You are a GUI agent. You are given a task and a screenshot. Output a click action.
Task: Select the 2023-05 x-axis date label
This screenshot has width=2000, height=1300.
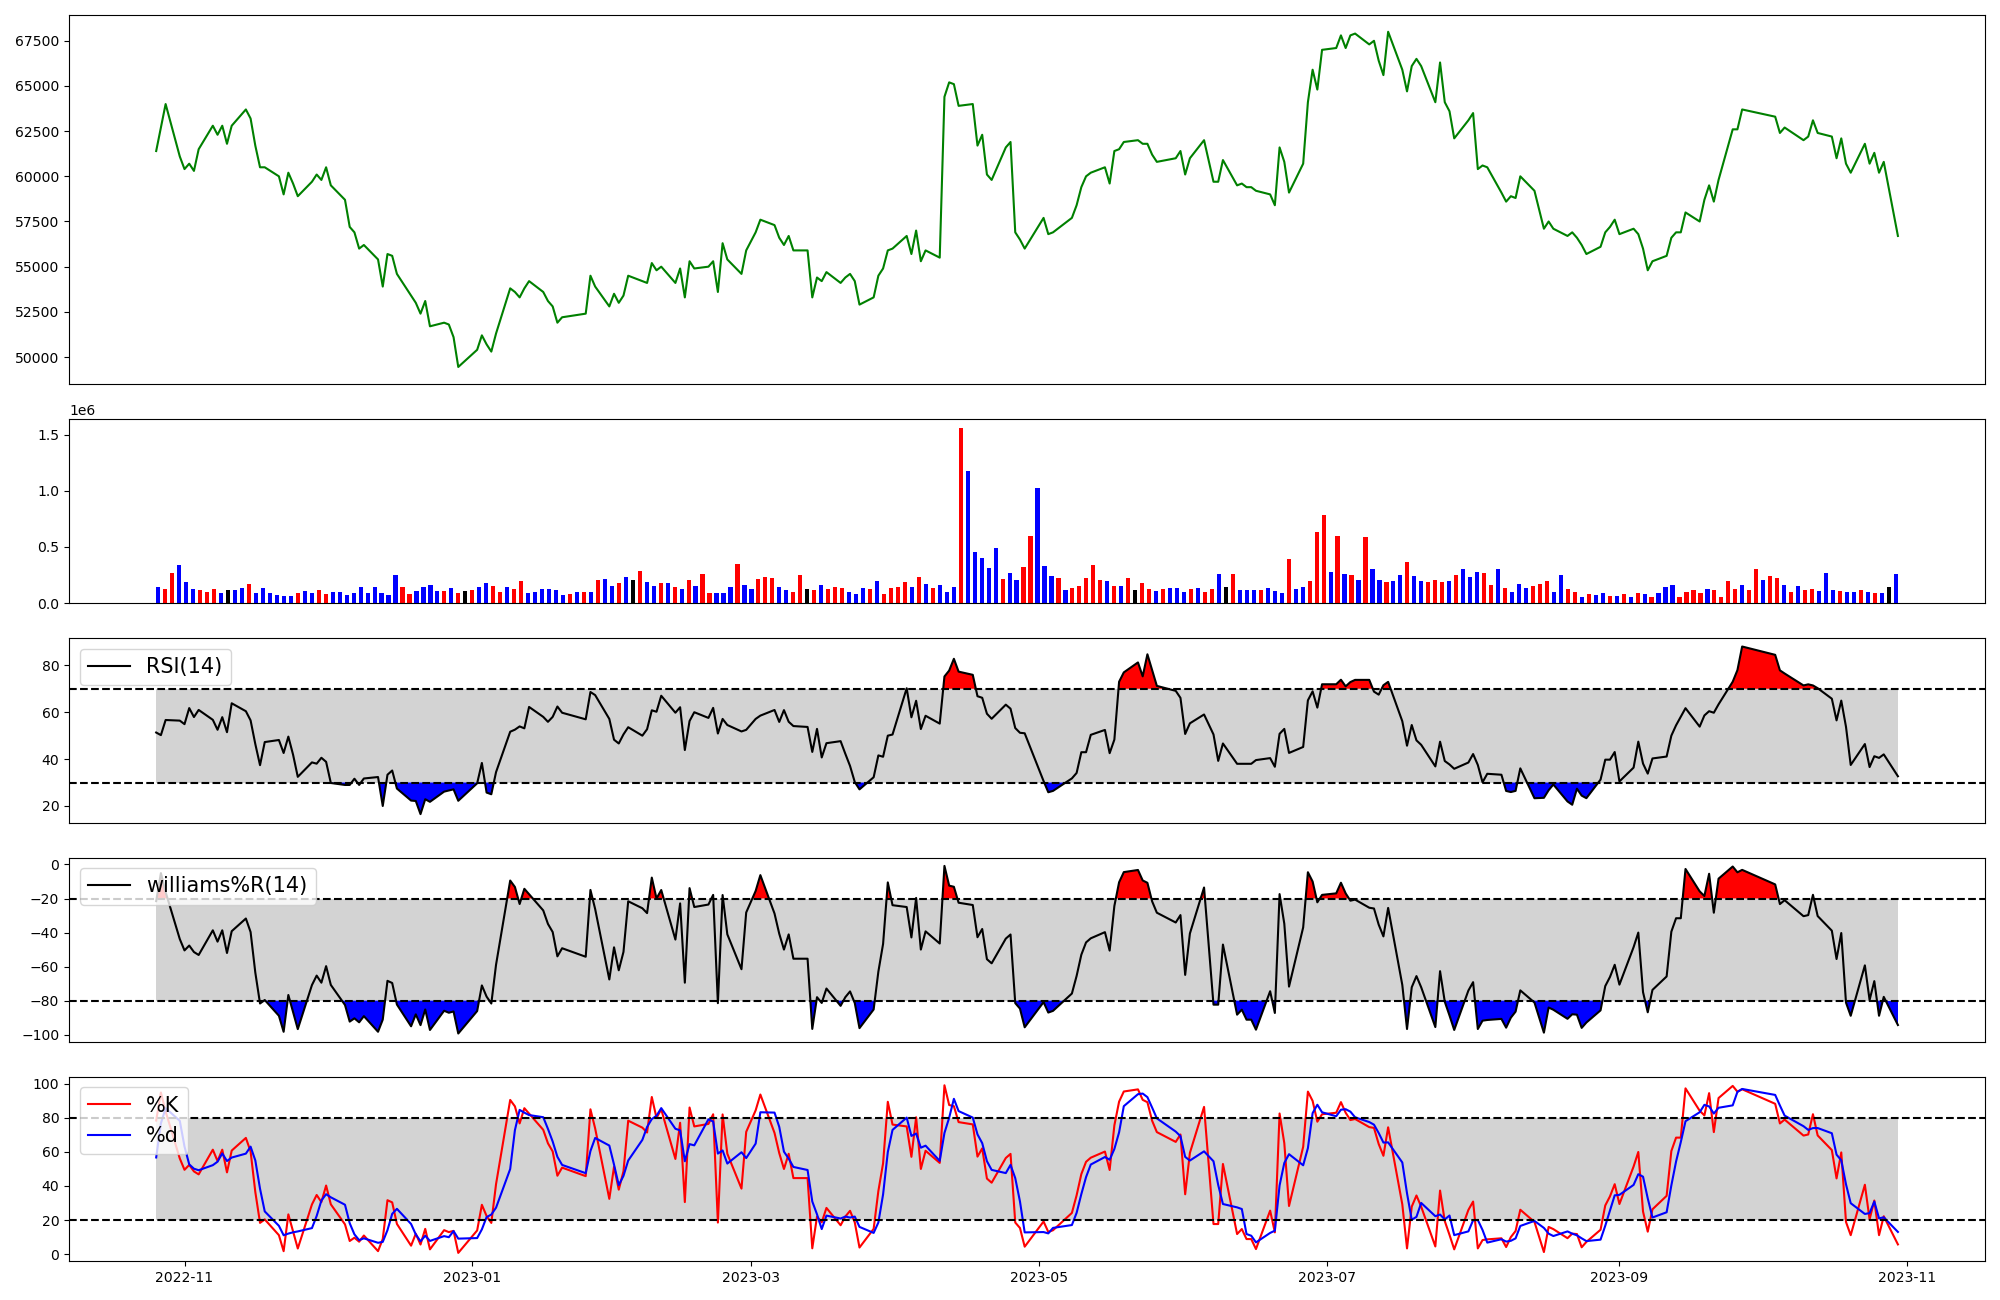click(1039, 1277)
